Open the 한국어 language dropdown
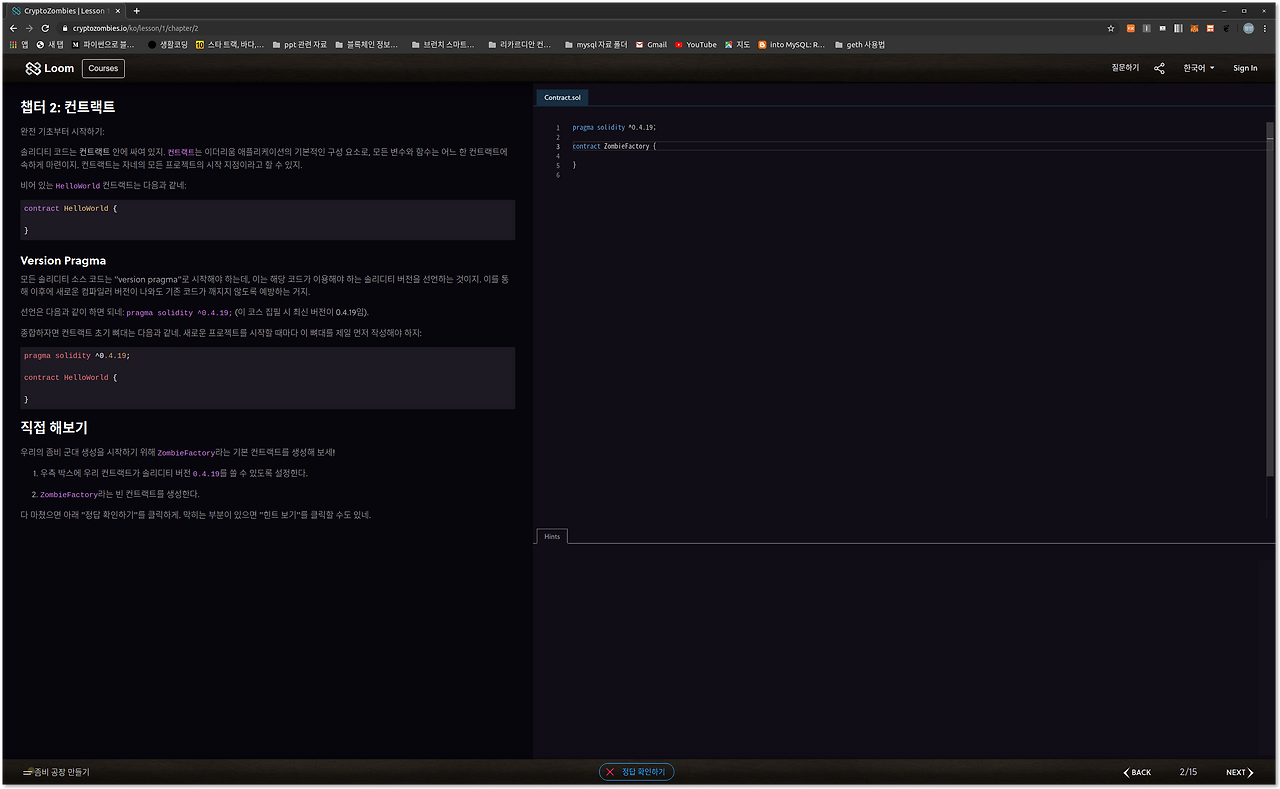 pos(1199,68)
